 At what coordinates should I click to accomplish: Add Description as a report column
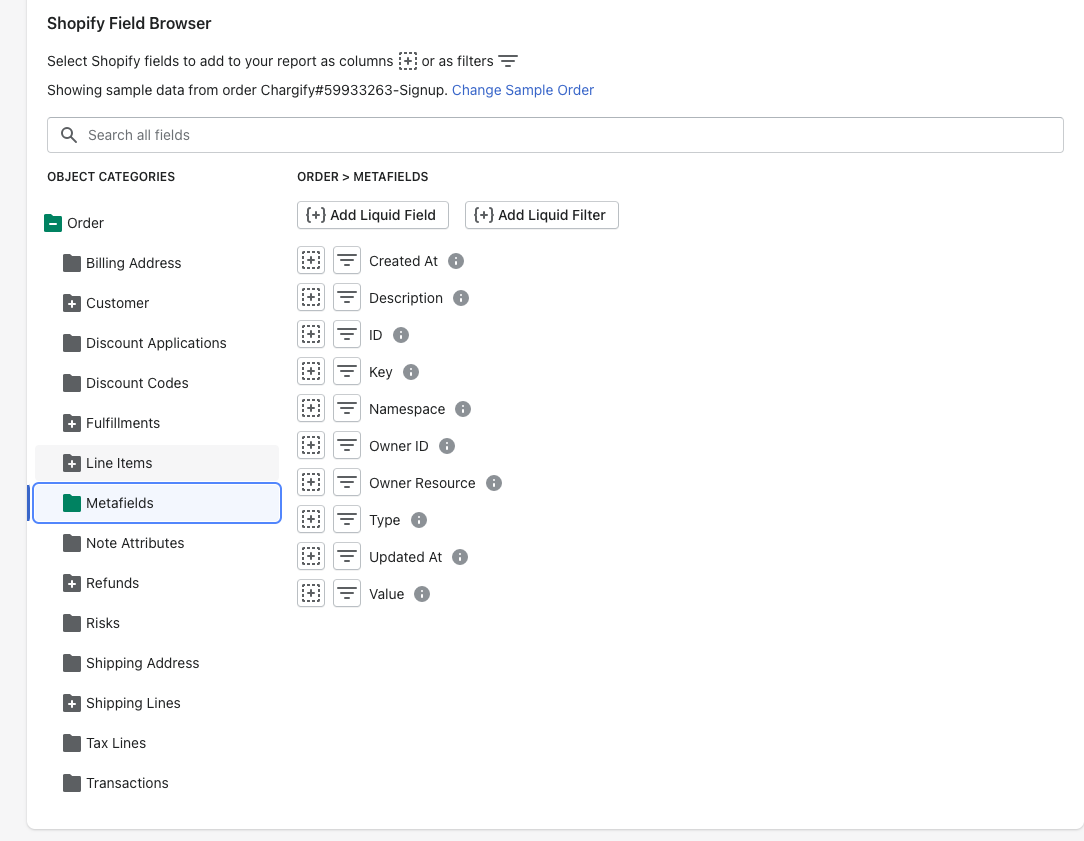[311, 298]
